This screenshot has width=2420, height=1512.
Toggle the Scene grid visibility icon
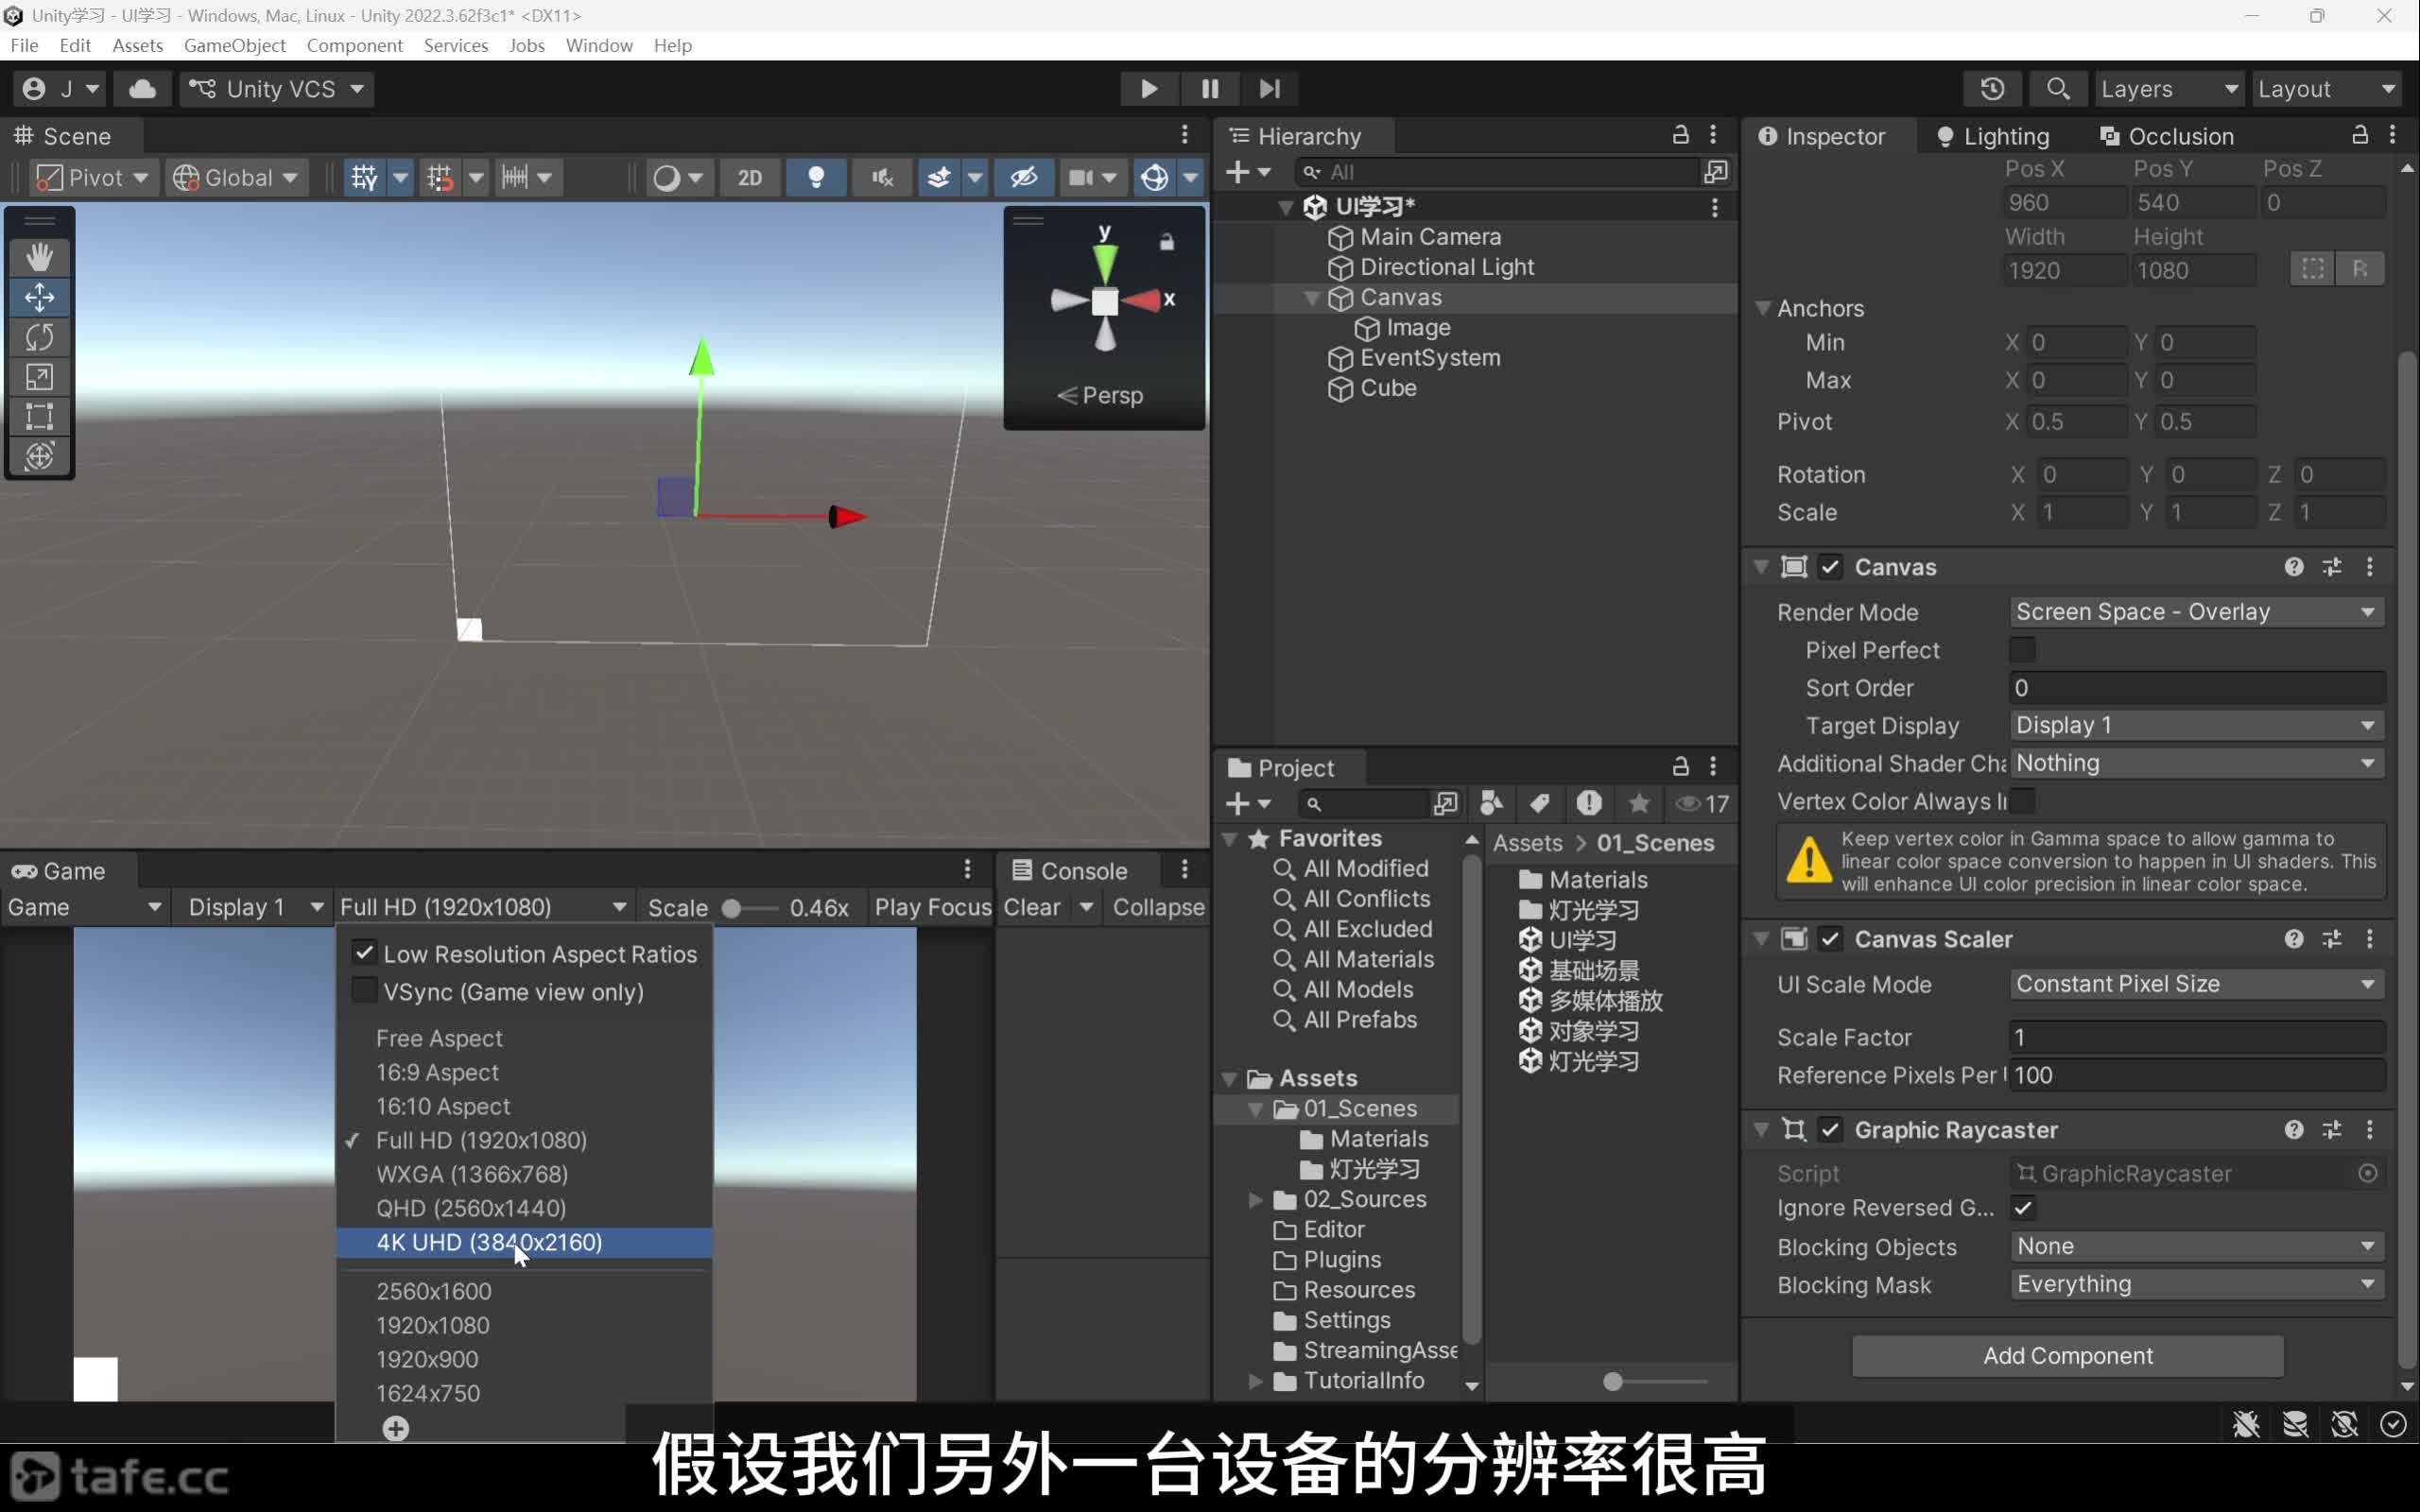tap(364, 178)
